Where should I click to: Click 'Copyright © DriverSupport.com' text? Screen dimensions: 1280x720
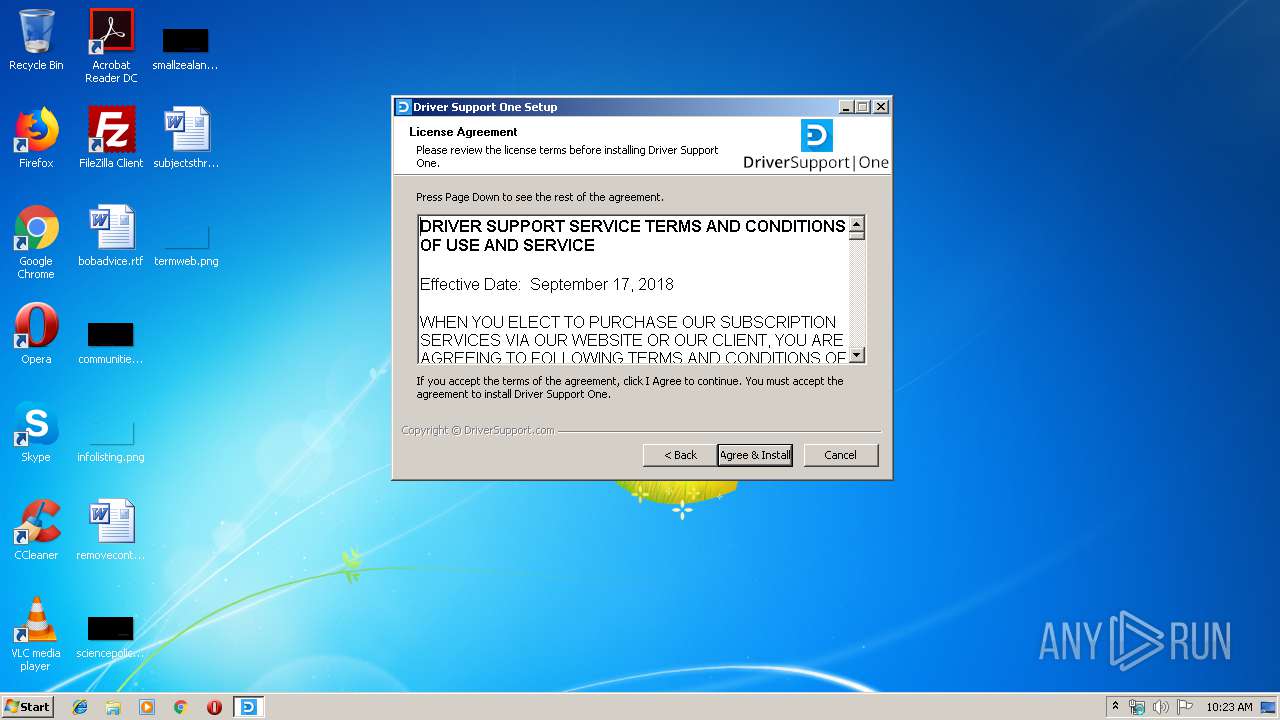[x=478, y=431]
